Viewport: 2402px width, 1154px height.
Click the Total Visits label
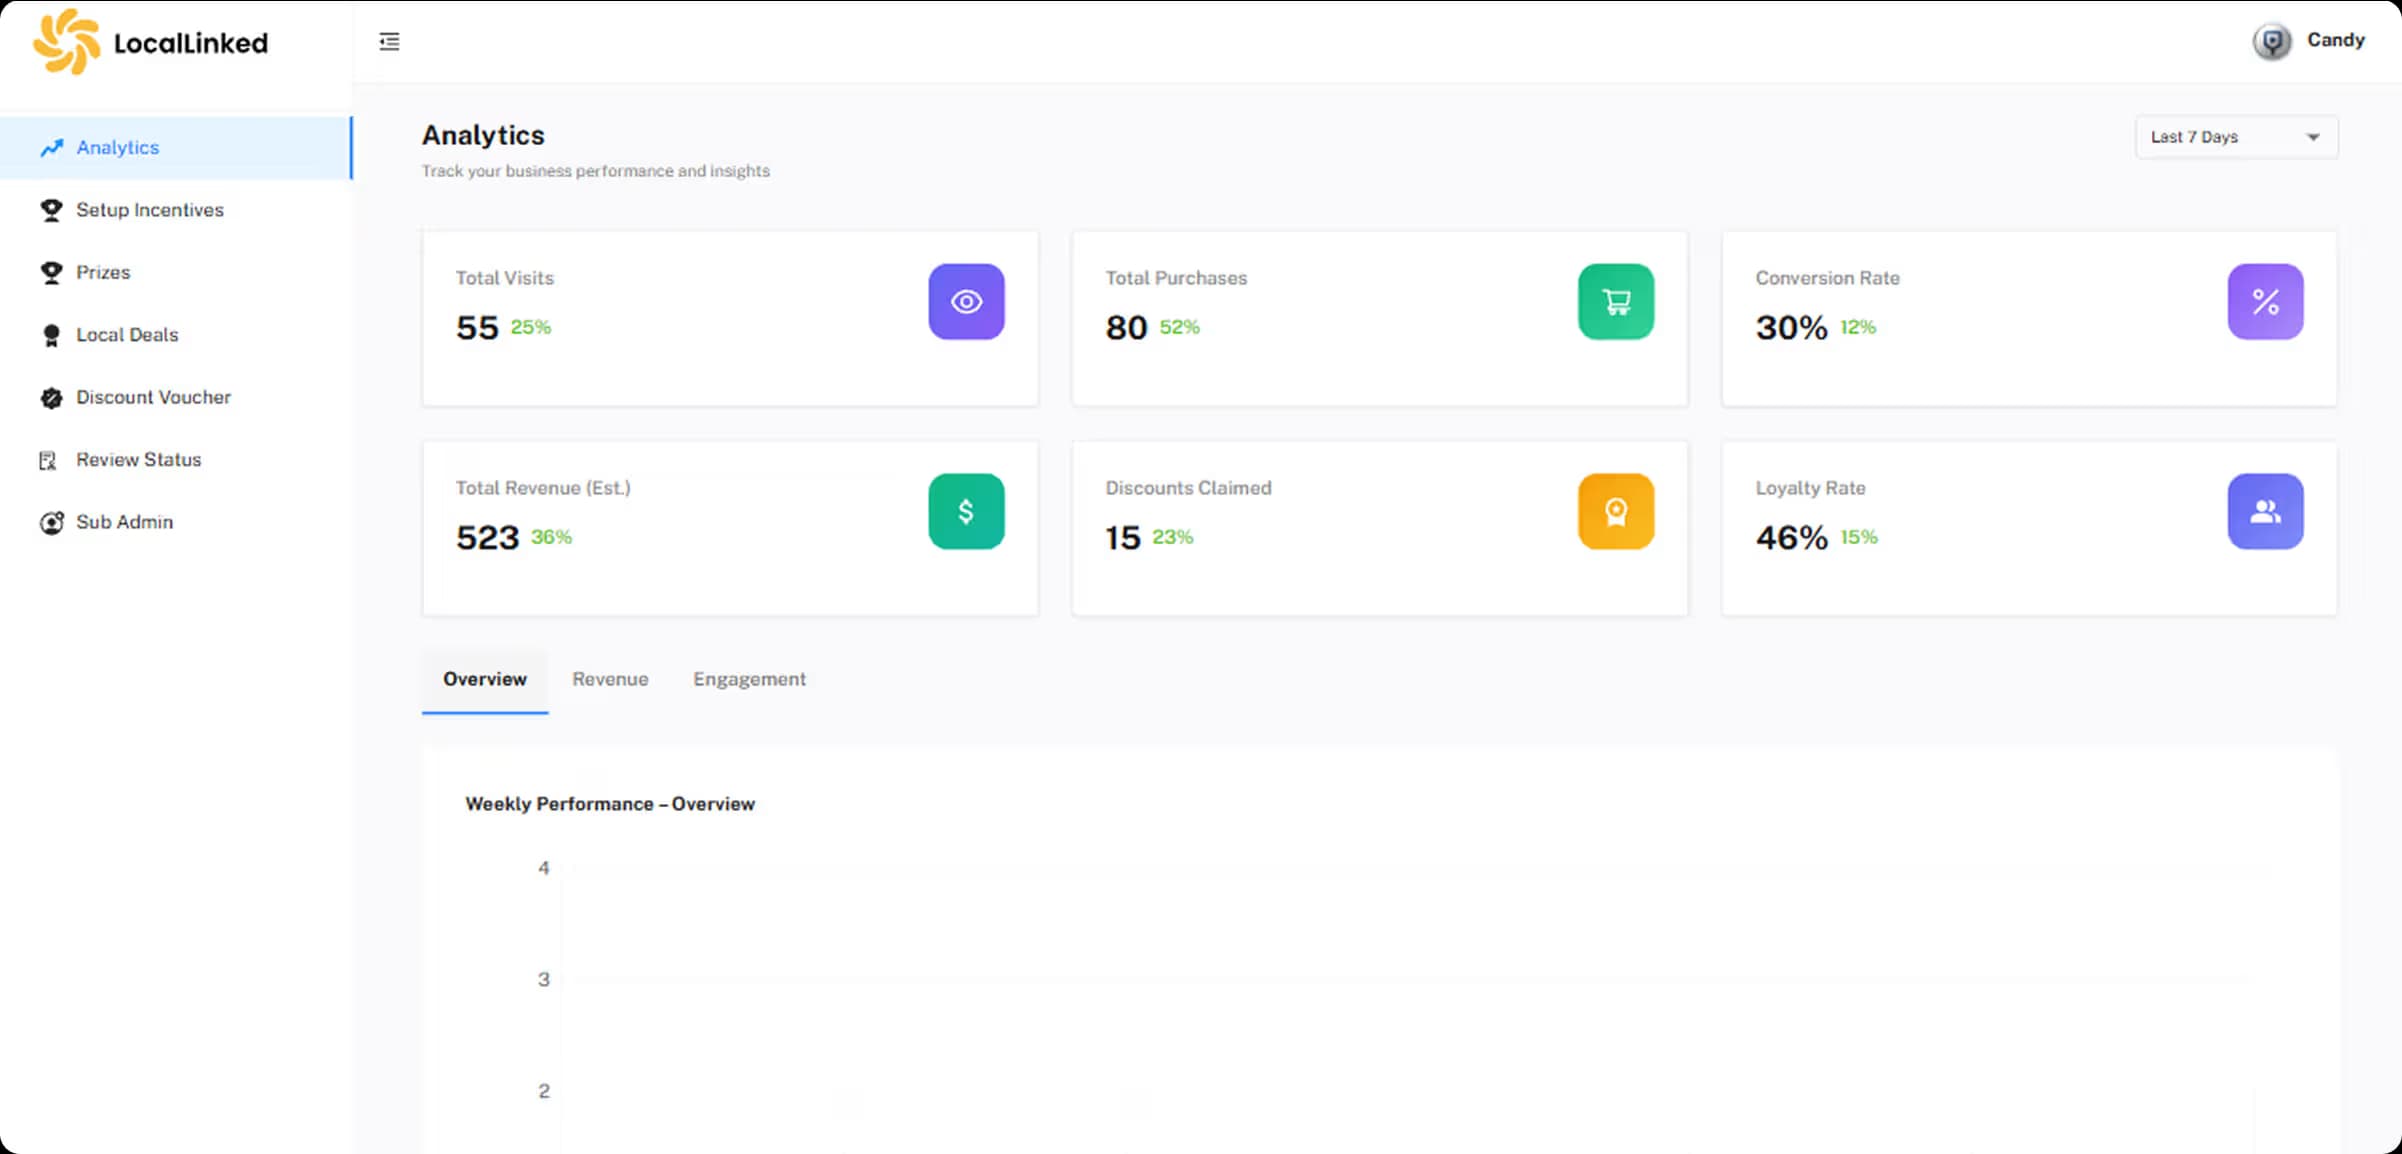pos(505,278)
